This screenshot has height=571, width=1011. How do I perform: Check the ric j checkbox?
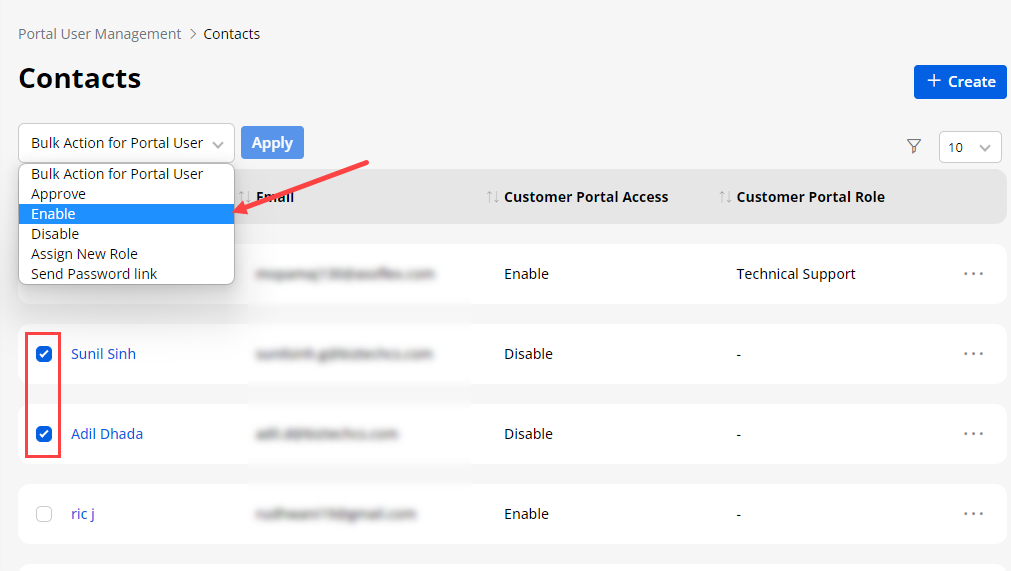tap(44, 514)
